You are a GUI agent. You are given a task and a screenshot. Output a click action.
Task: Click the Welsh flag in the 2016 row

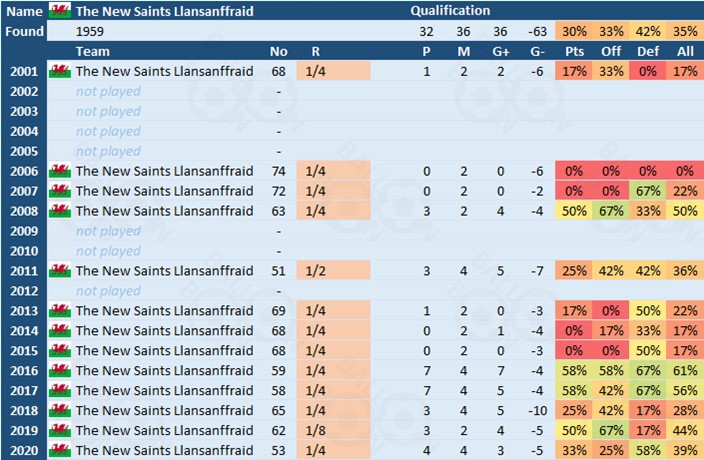(x=60, y=370)
